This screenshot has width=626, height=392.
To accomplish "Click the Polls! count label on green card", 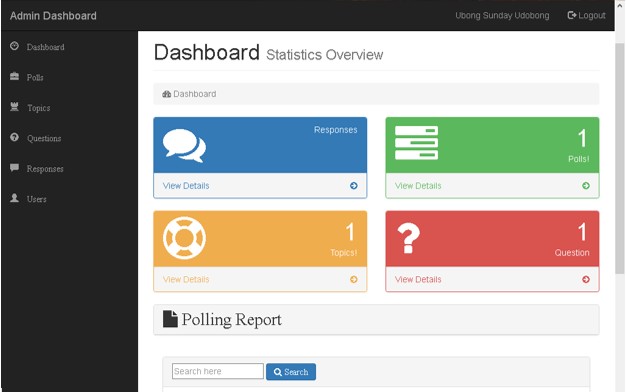I will [578, 159].
